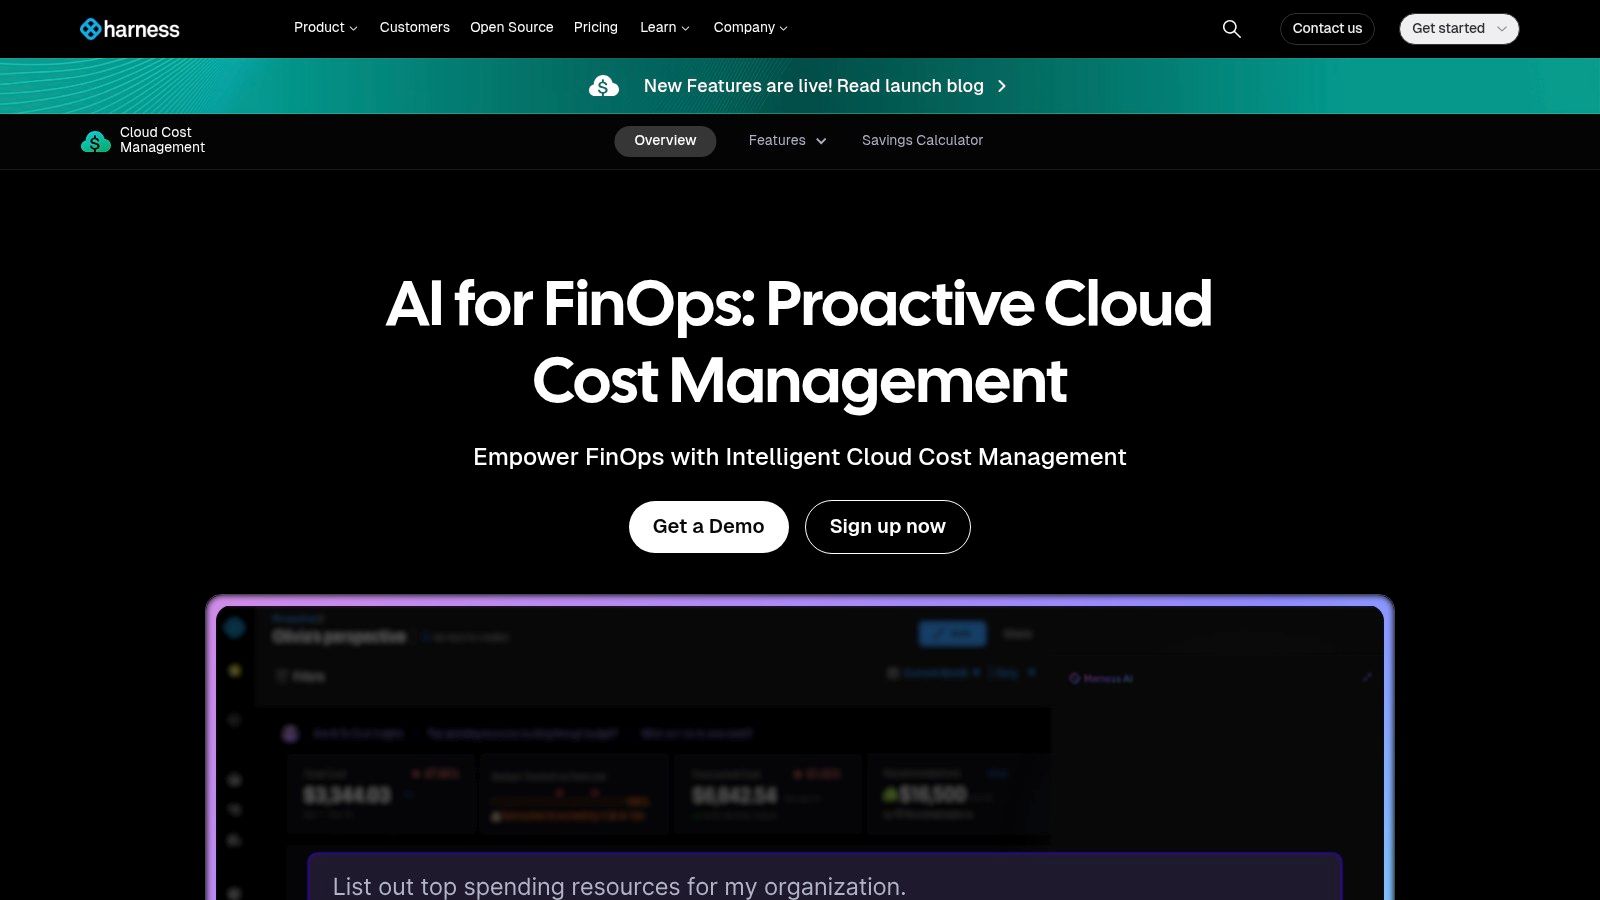Open the Contact us page

[1327, 29]
